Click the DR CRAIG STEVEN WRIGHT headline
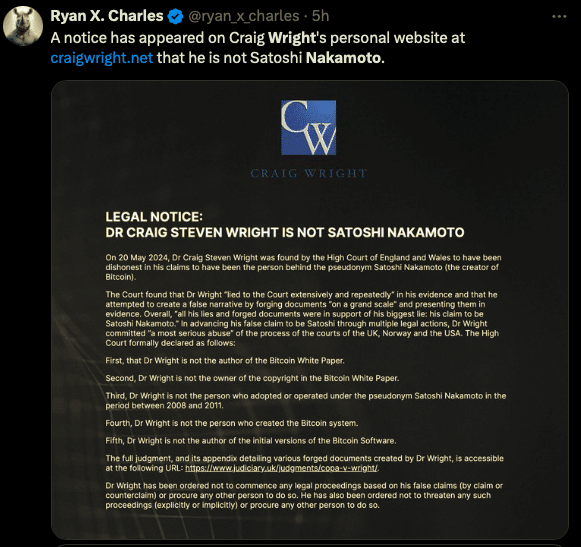 (285, 232)
